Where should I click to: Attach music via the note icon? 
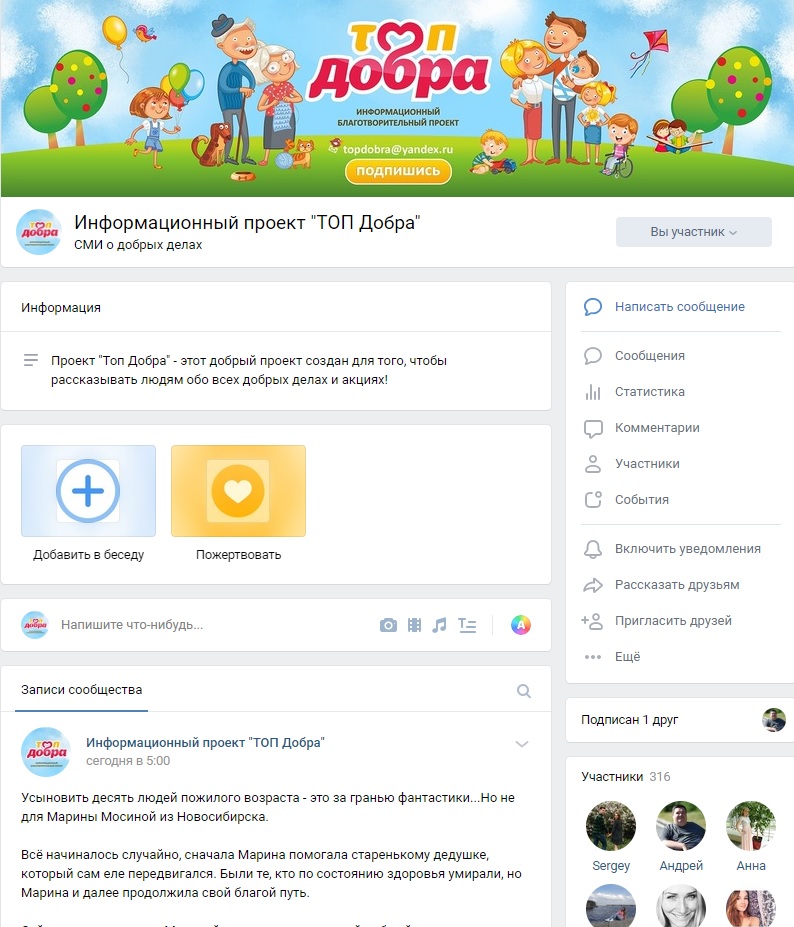[439, 625]
